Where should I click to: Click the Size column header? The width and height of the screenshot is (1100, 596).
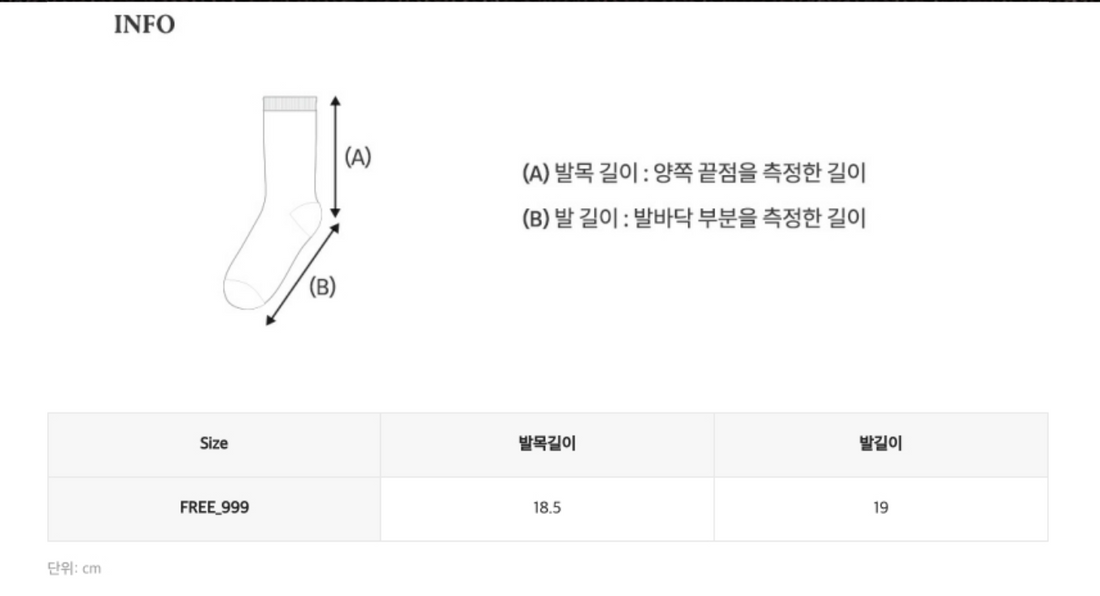point(214,444)
